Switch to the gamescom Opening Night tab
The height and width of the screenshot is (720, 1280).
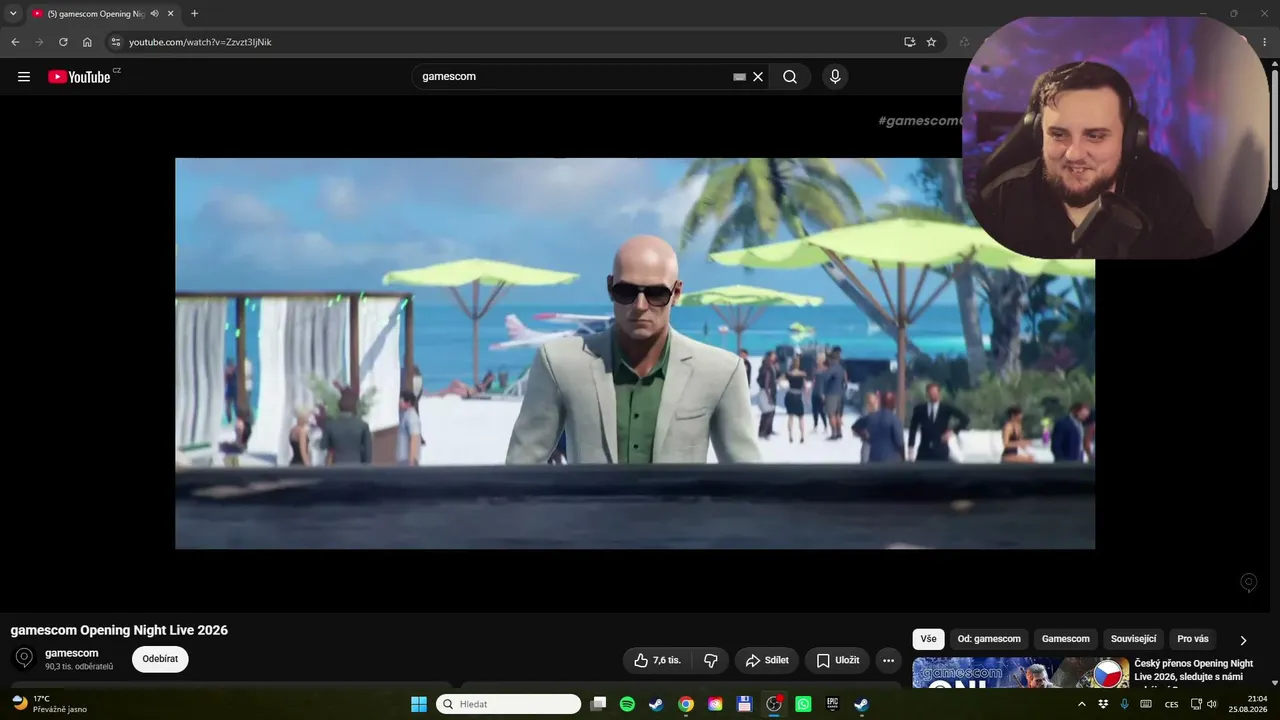(95, 14)
